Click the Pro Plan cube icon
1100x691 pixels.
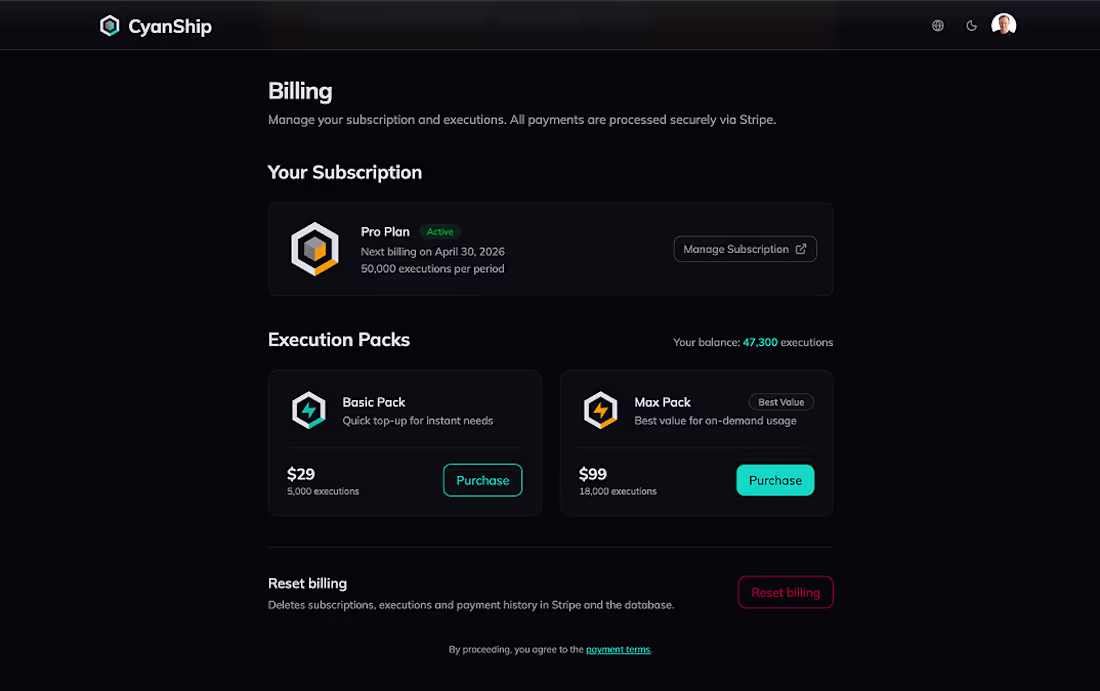pos(315,249)
